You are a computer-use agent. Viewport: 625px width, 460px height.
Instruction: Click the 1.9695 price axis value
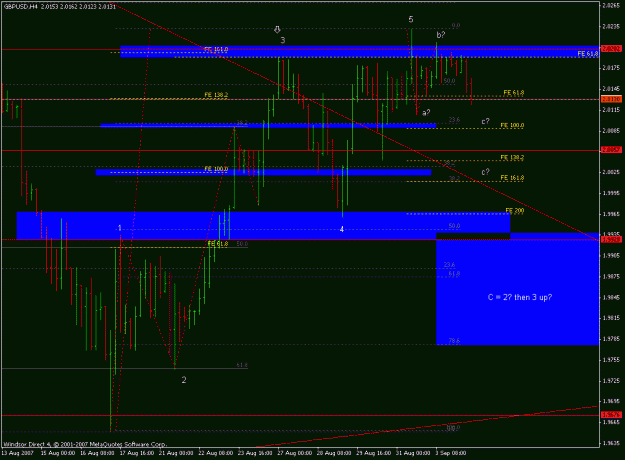coord(611,401)
